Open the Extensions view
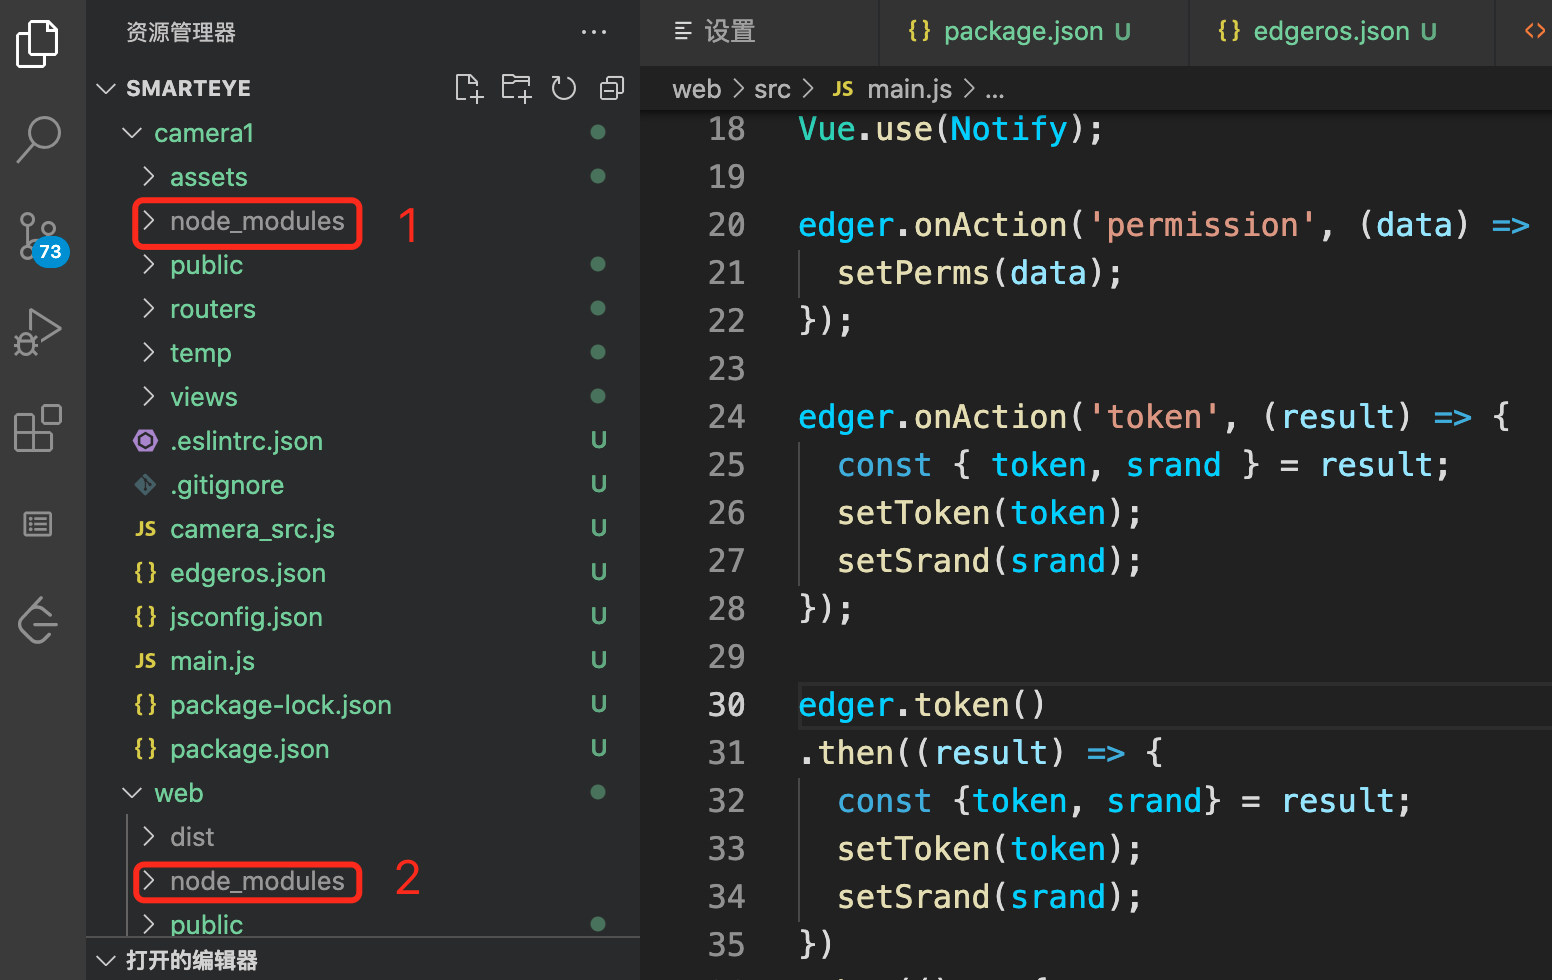The image size is (1552, 980). pyautogui.click(x=38, y=428)
